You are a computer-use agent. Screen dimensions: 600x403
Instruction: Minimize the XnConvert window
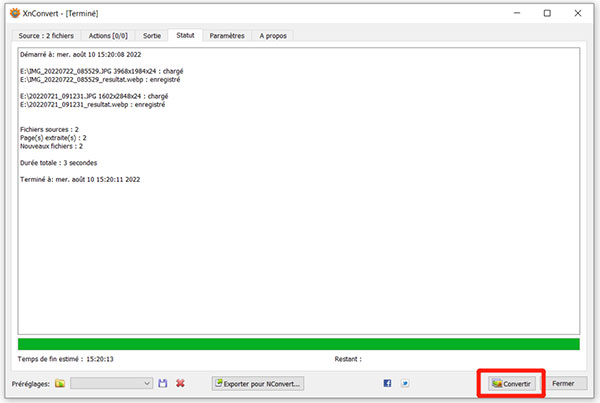[x=517, y=13]
